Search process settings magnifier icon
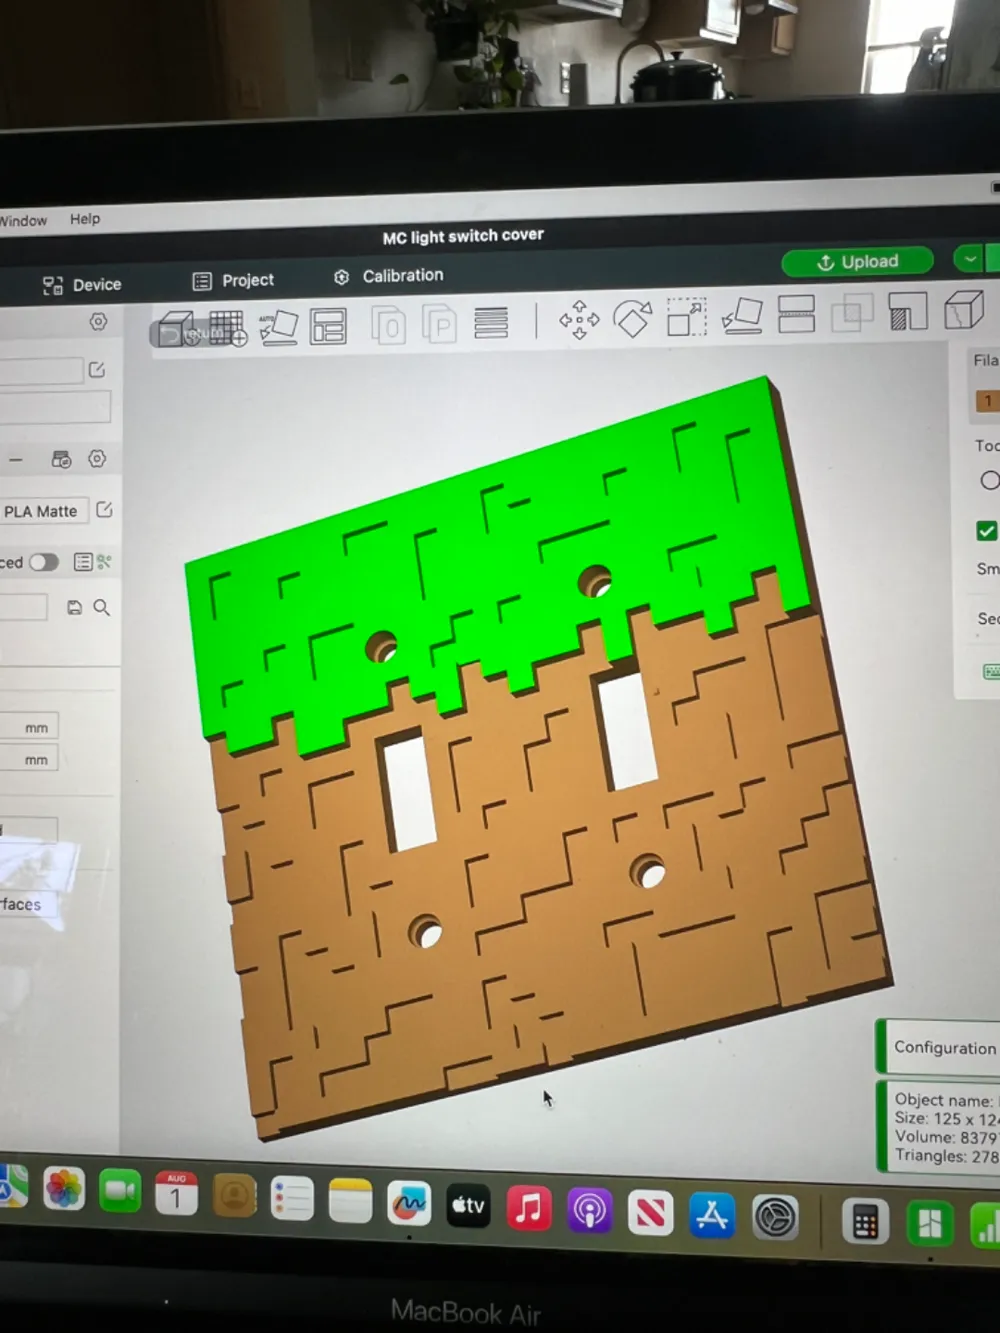The image size is (1000, 1333). (x=102, y=607)
